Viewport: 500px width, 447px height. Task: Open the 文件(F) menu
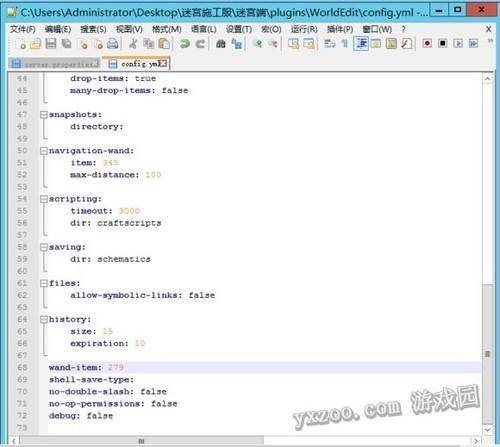pos(23,29)
